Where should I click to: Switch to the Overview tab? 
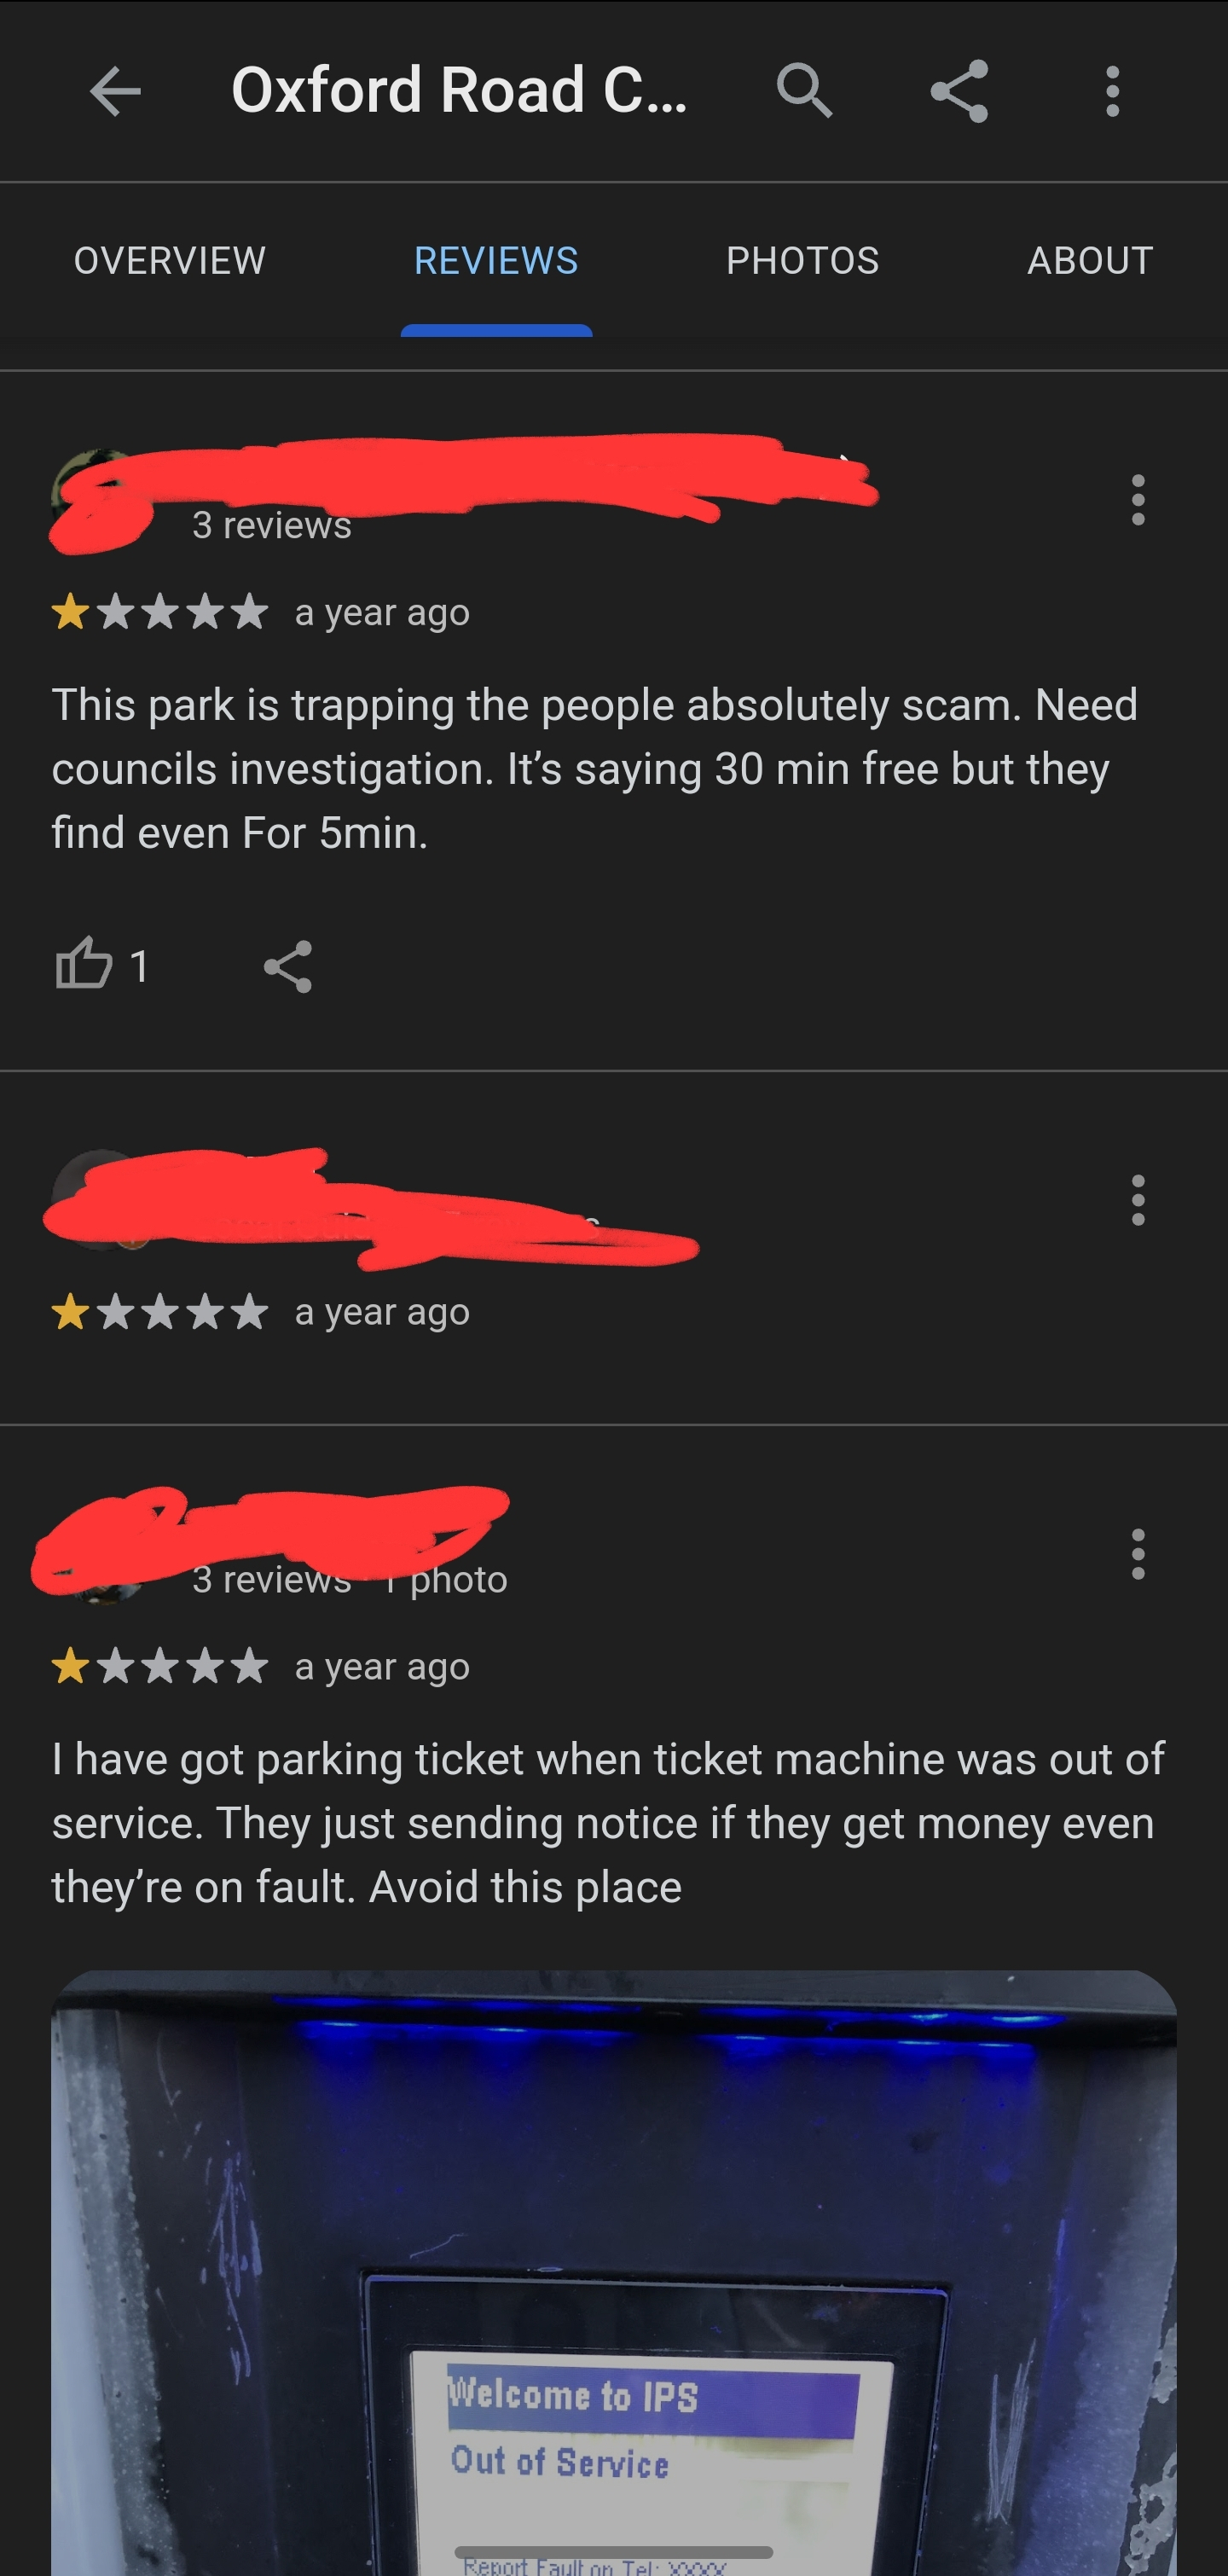[170, 260]
